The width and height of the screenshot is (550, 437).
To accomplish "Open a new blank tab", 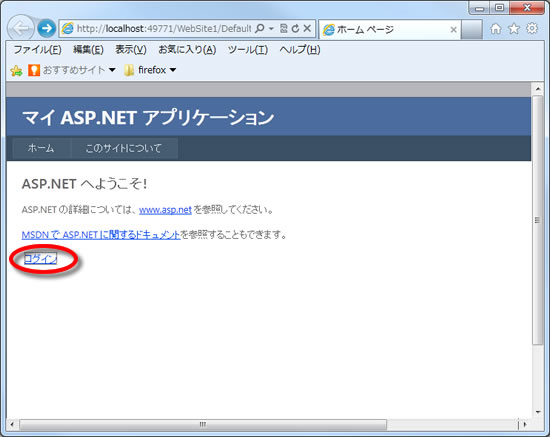I will 471,29.
